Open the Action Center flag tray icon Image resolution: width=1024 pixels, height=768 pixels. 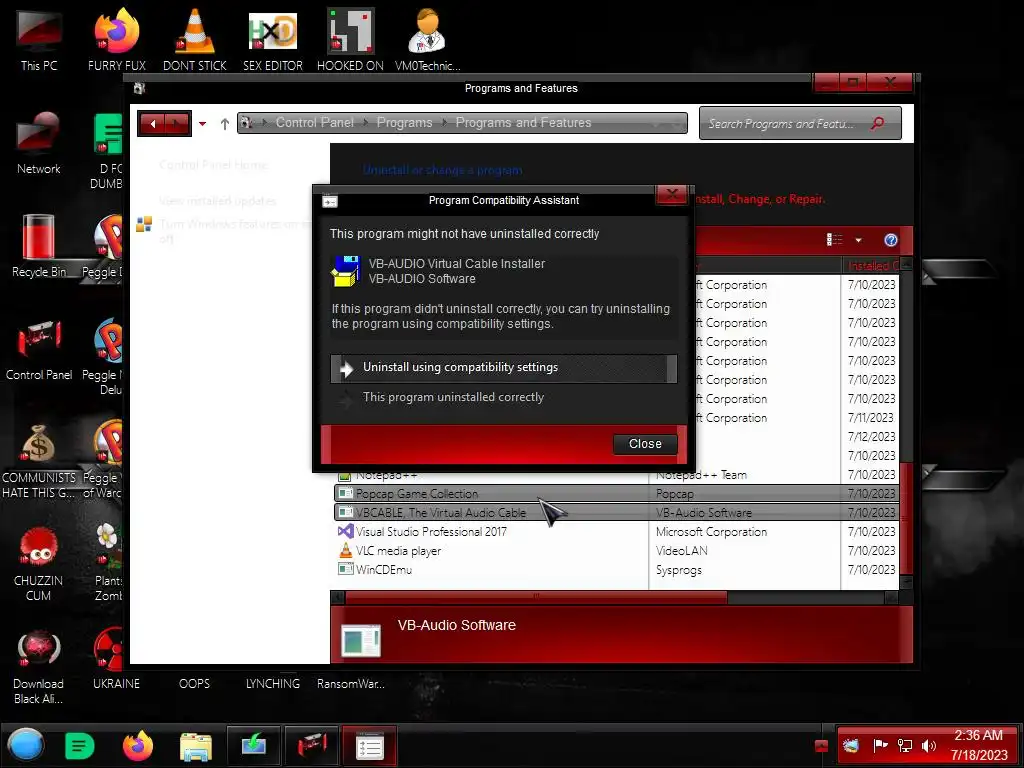(880, 745)
